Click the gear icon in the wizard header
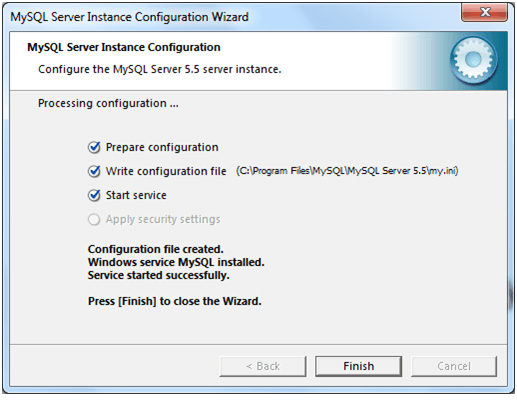The width and height of the screenshot is (517, 400). (474, 60)
